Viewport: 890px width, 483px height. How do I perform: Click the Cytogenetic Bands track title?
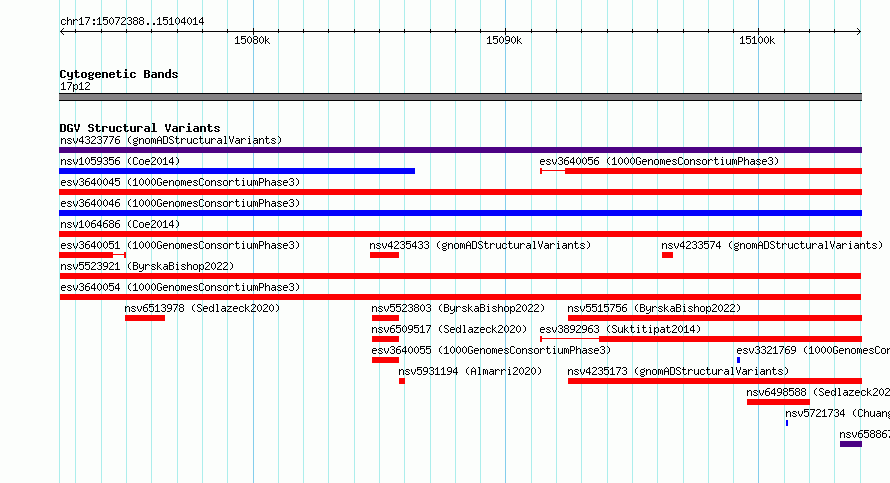[119, 74]
